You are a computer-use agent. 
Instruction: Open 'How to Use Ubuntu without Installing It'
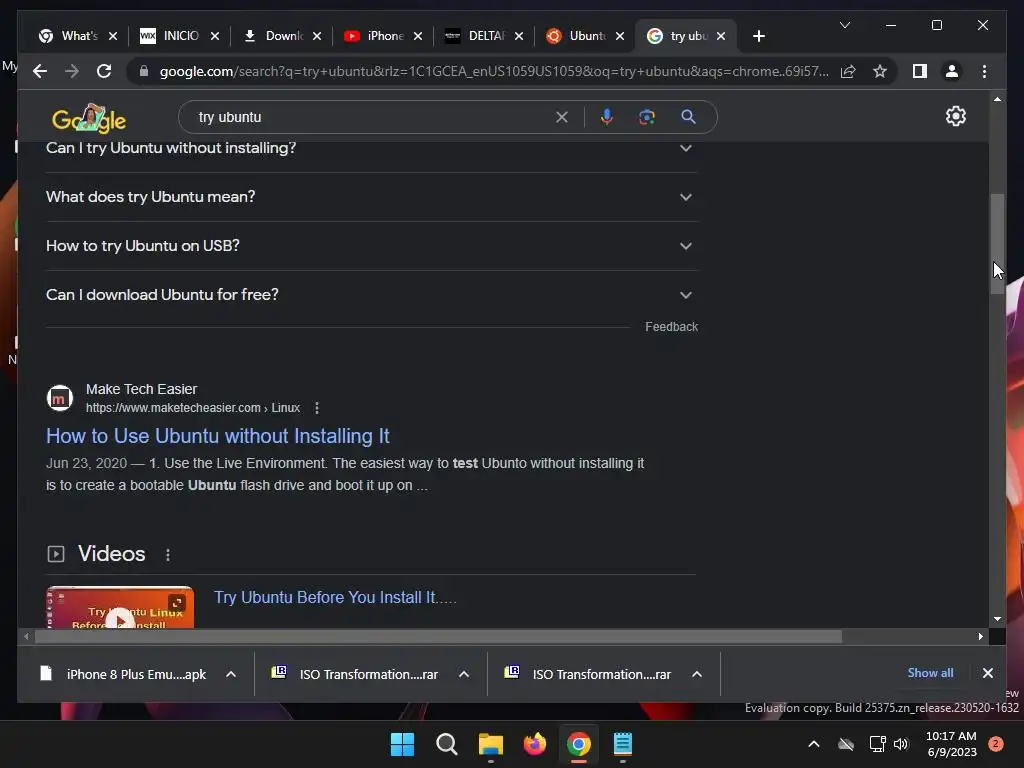[x=217, y=436]
